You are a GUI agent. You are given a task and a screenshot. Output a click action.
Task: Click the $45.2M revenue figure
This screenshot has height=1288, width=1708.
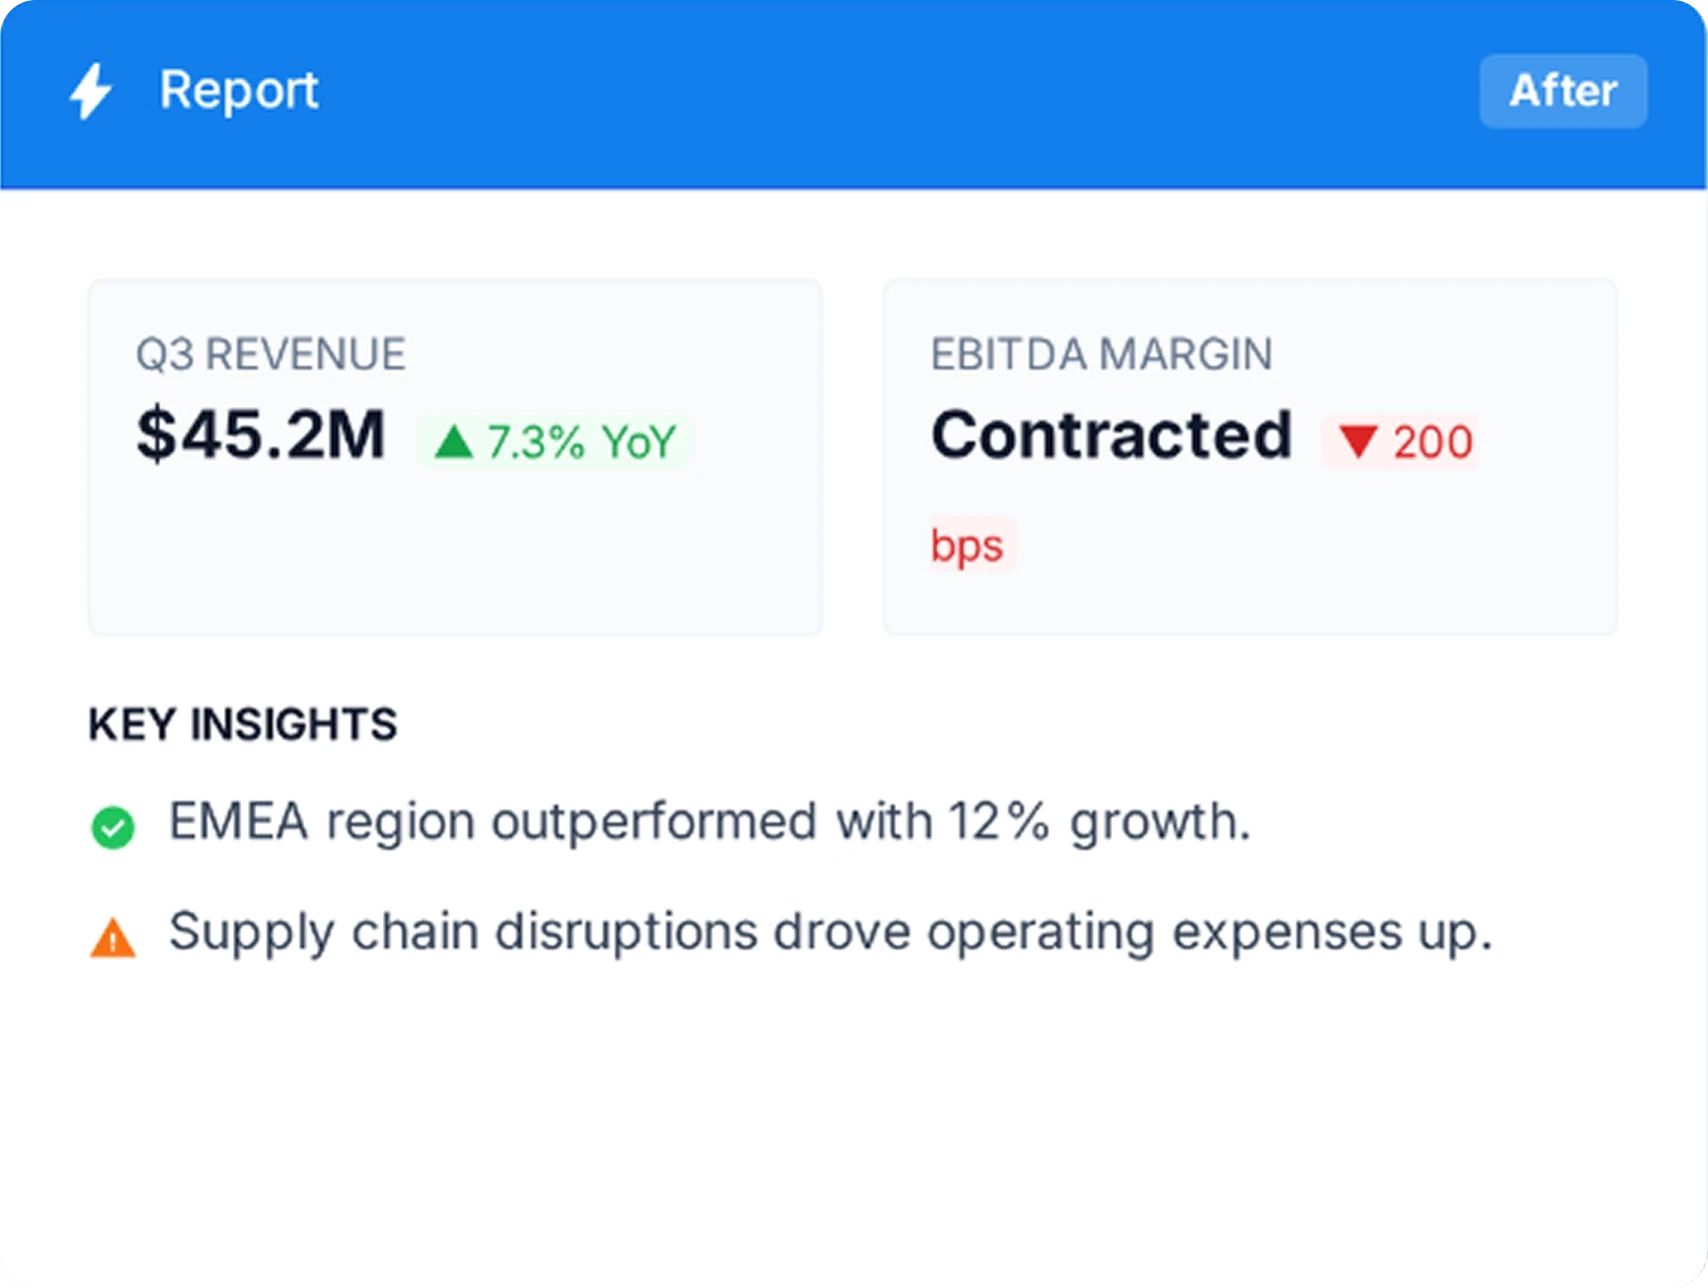[x=260, y=434]
